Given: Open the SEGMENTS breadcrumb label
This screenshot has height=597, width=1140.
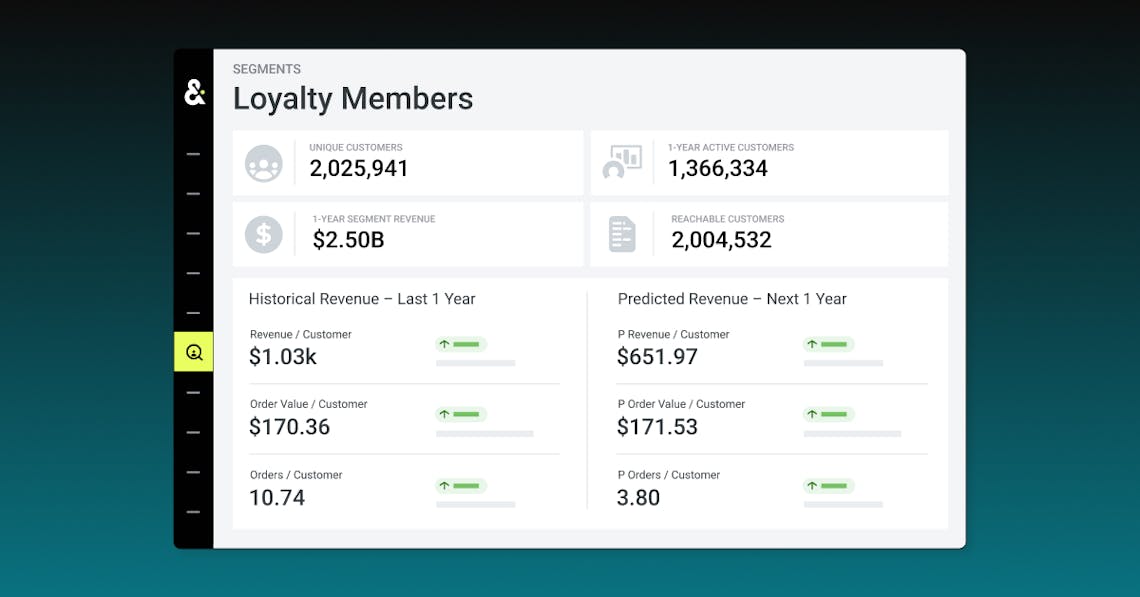Looking at the screenshot, I should pos(267,68).
